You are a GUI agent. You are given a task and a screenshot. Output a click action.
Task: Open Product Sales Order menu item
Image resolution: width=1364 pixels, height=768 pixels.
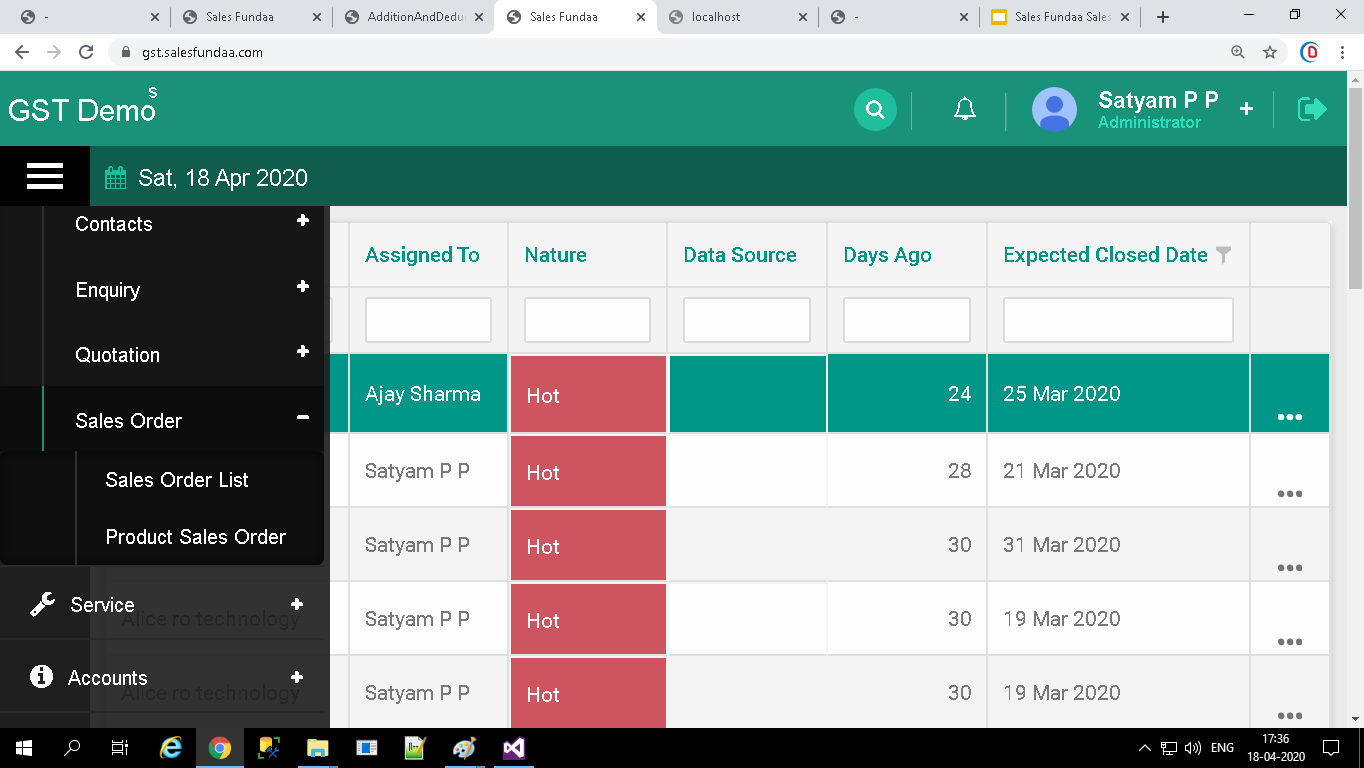click(x=196, y=537)
